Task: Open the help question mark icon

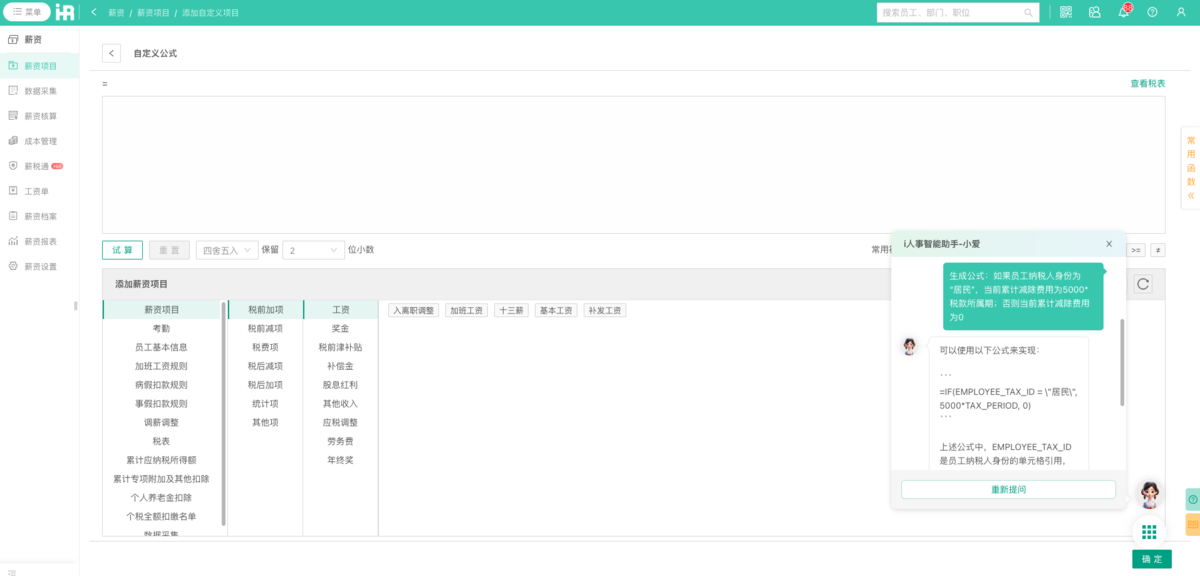Action: 1152,12
